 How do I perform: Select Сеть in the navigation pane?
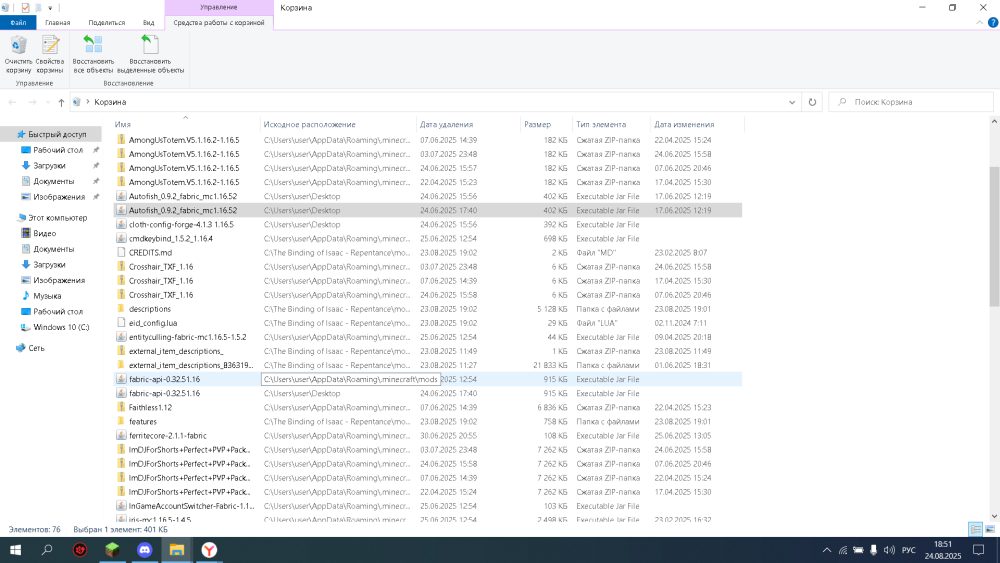(x=36, y=349)
